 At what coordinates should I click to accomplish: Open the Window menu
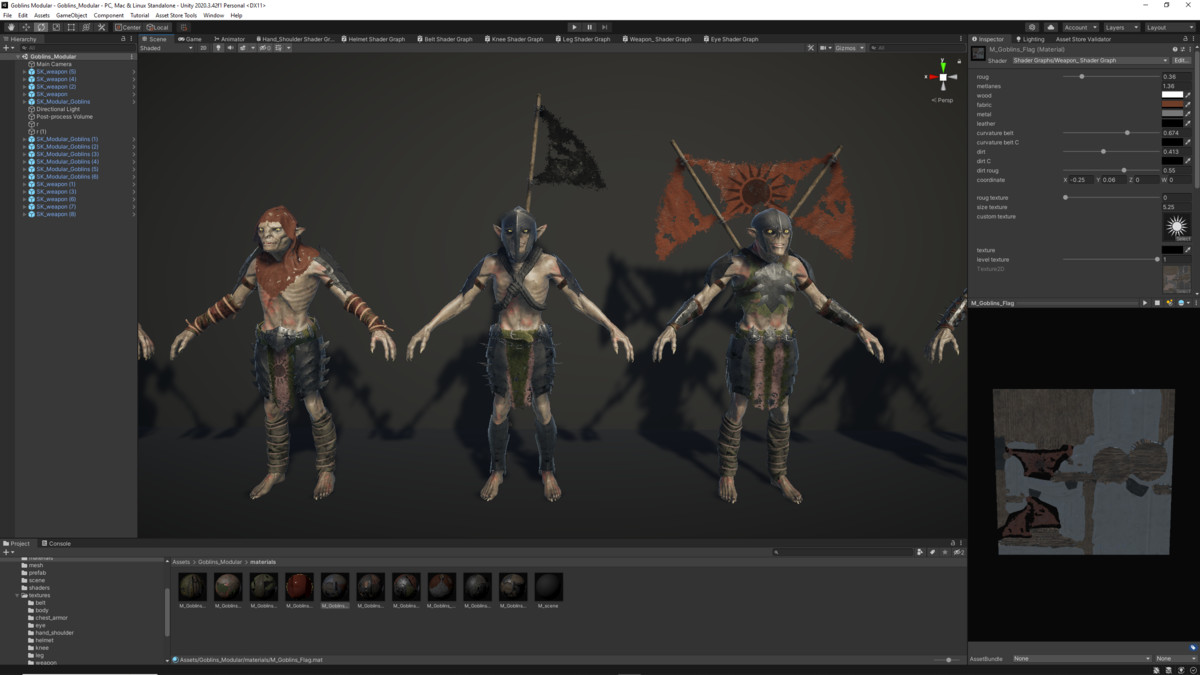214,16
